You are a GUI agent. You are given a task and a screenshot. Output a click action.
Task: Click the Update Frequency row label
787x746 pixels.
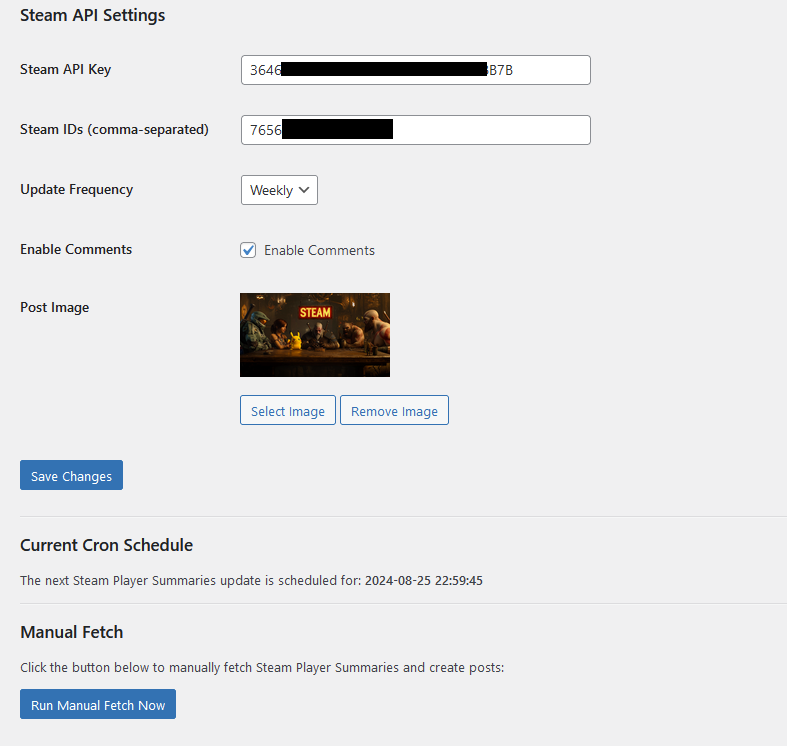pyautogui.click(x=76, y=189)
